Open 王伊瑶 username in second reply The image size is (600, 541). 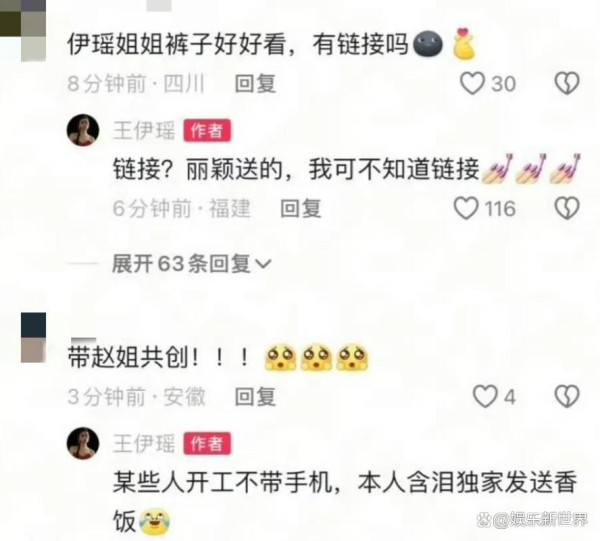click(x=144, y=444)
